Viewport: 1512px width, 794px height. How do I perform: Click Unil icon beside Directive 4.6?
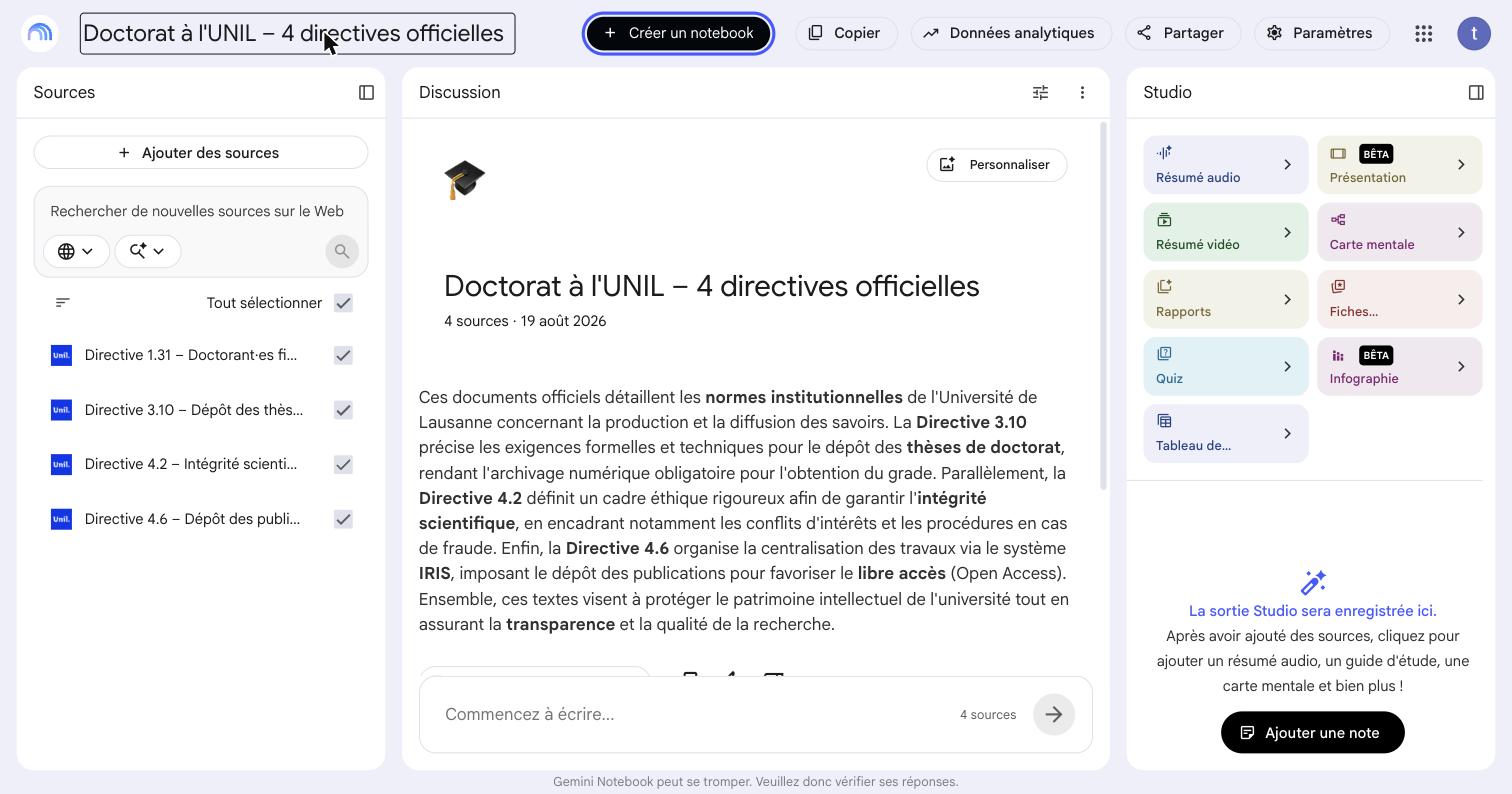coord(61,519)
